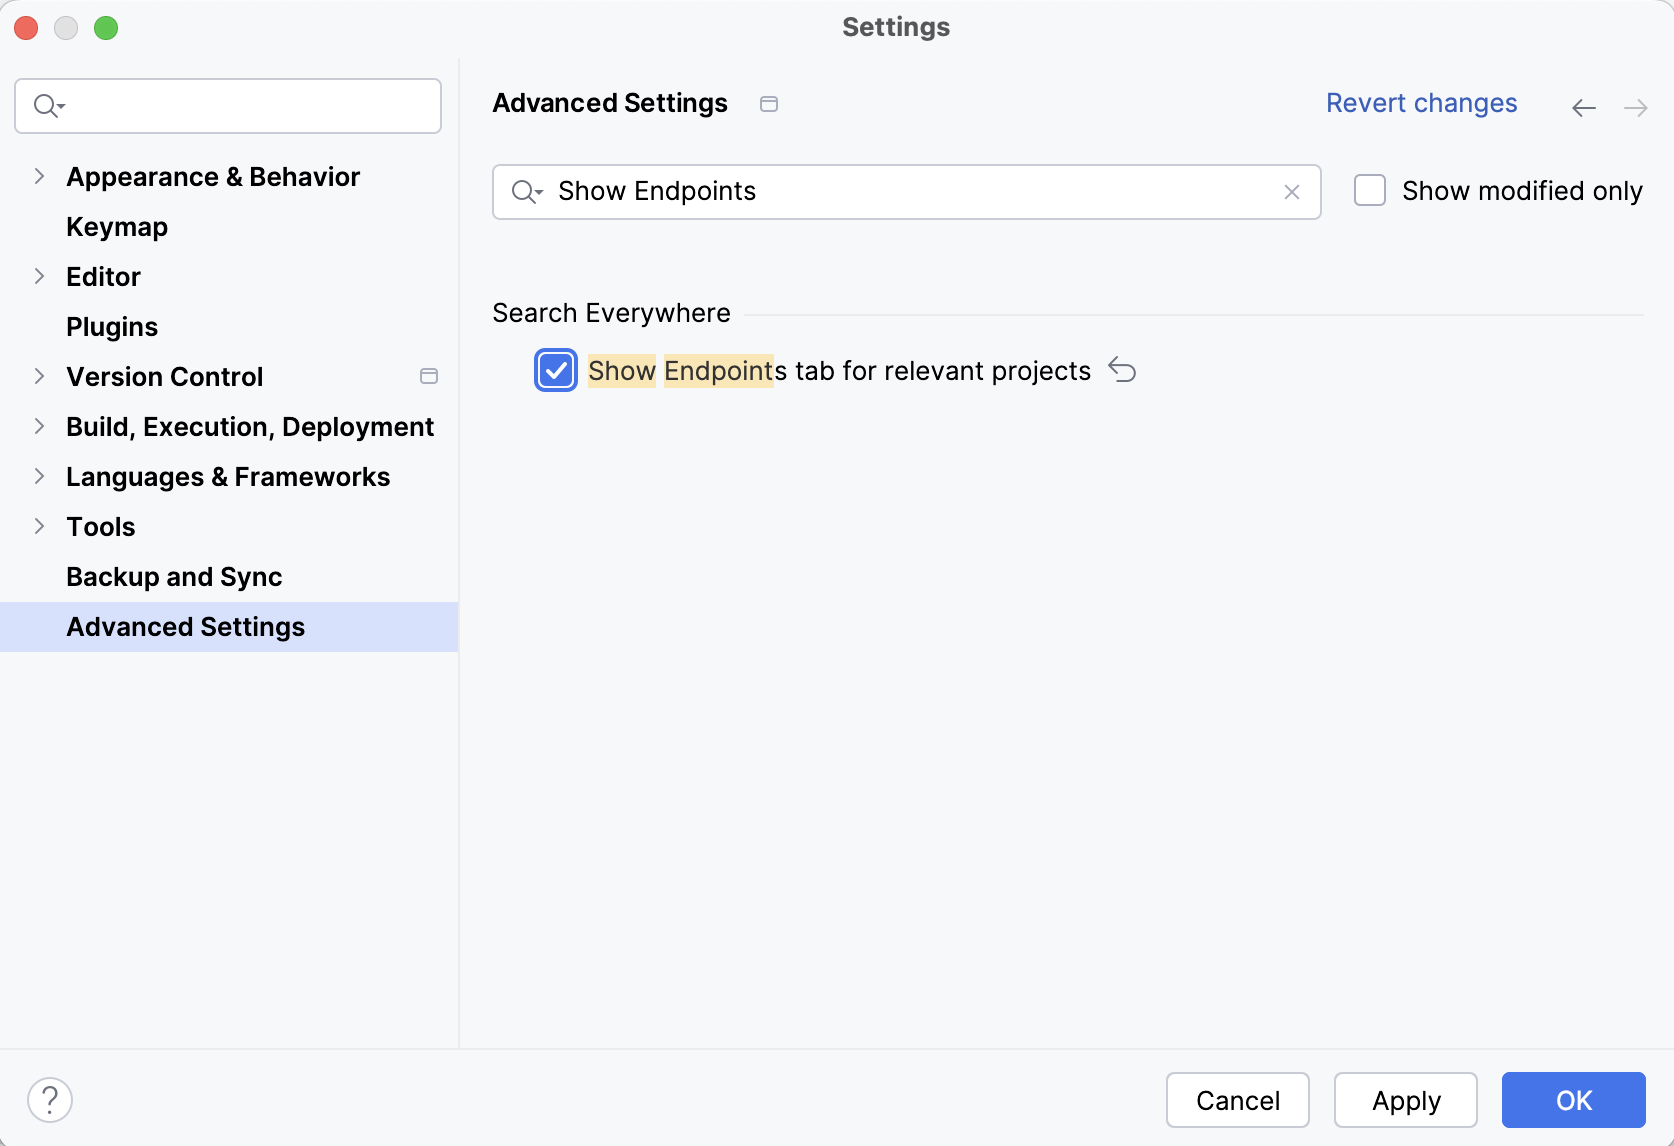Expand Build, Execution, Deployment
This screenshot has height=1146, width=1674.
(39, 426)
